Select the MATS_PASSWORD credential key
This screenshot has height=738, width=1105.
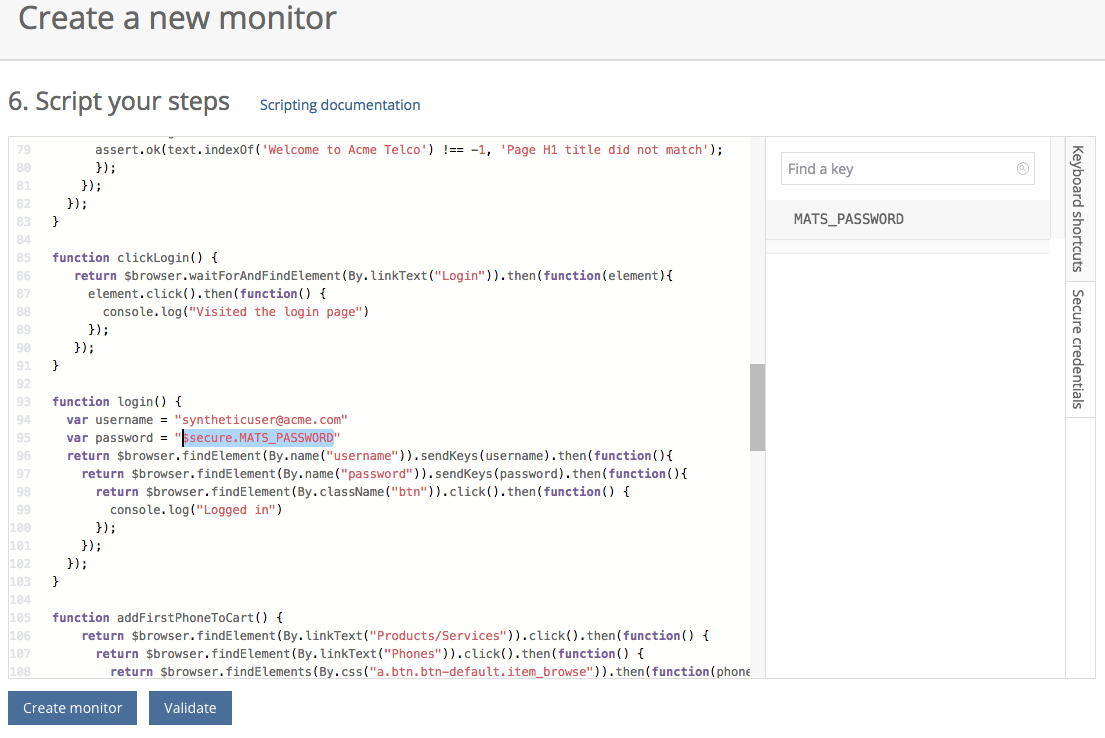(x=908, y=219)
